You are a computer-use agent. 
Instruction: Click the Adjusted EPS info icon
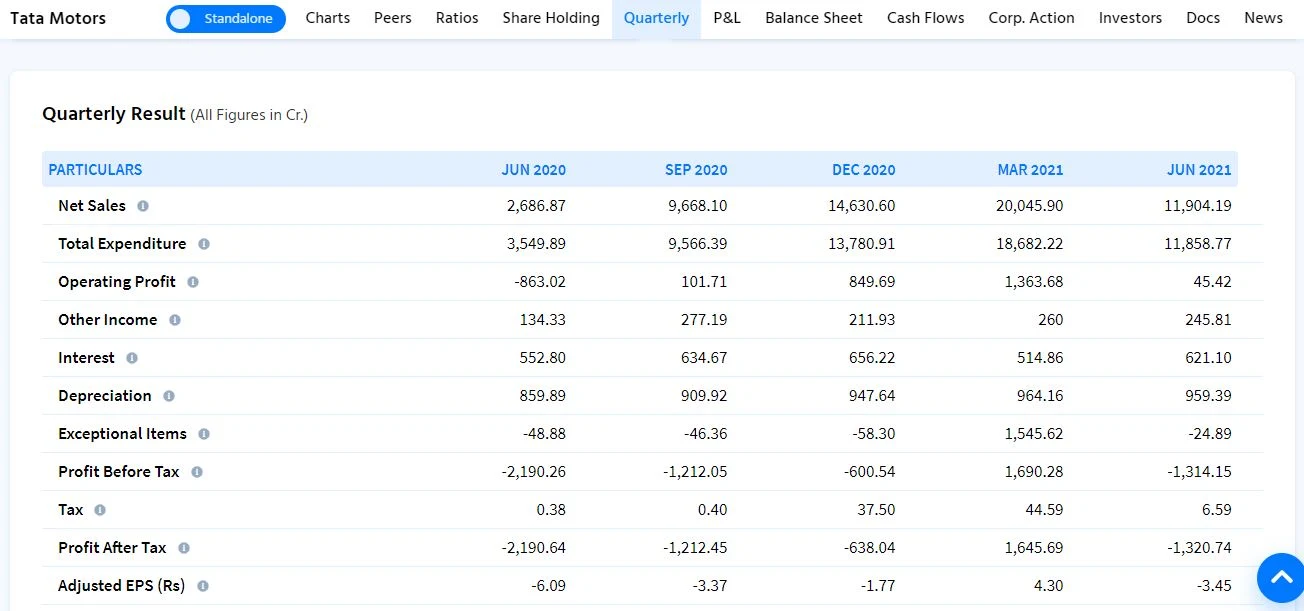tap(201, 586)
